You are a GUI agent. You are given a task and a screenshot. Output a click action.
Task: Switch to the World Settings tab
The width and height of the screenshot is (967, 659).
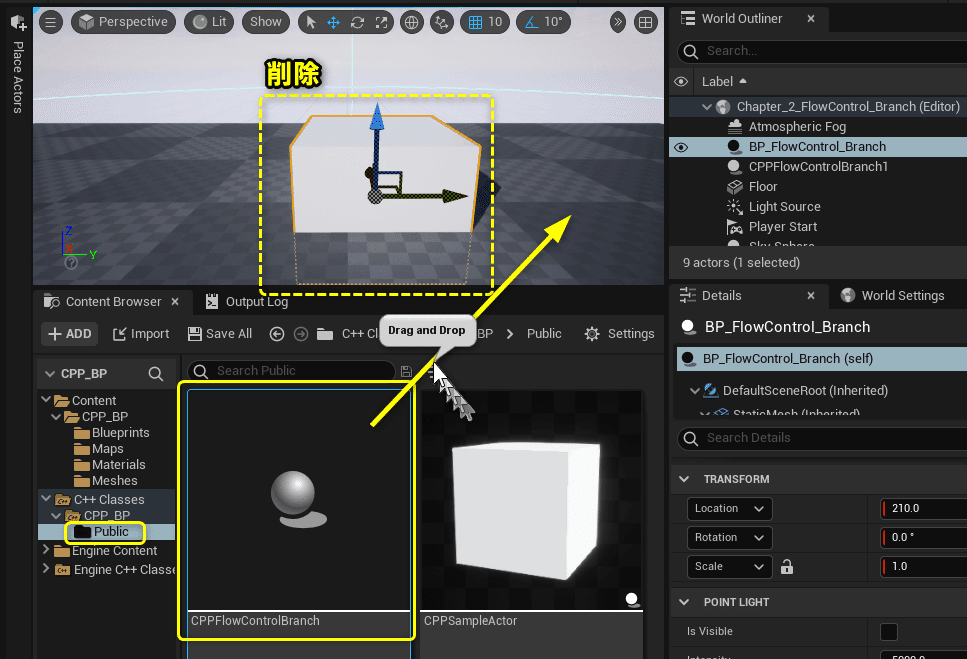coord(892,296)
